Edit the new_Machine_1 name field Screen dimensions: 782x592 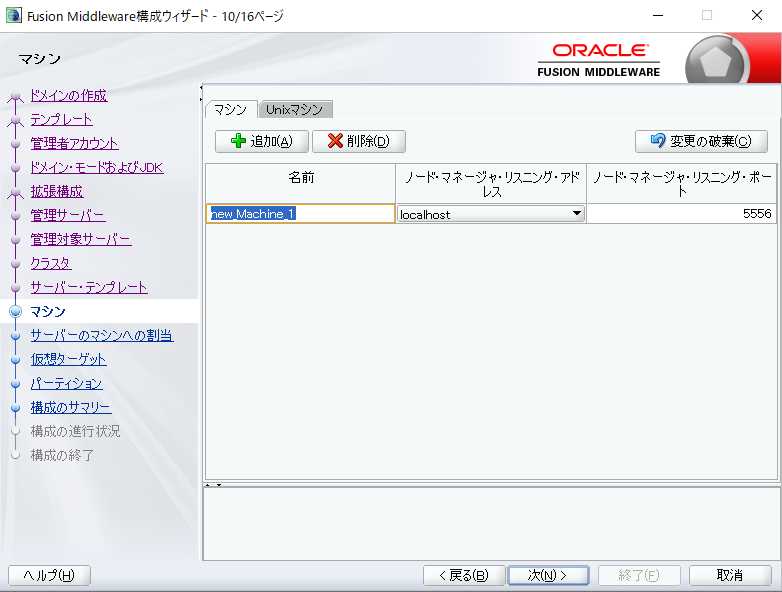pos(300,214)
